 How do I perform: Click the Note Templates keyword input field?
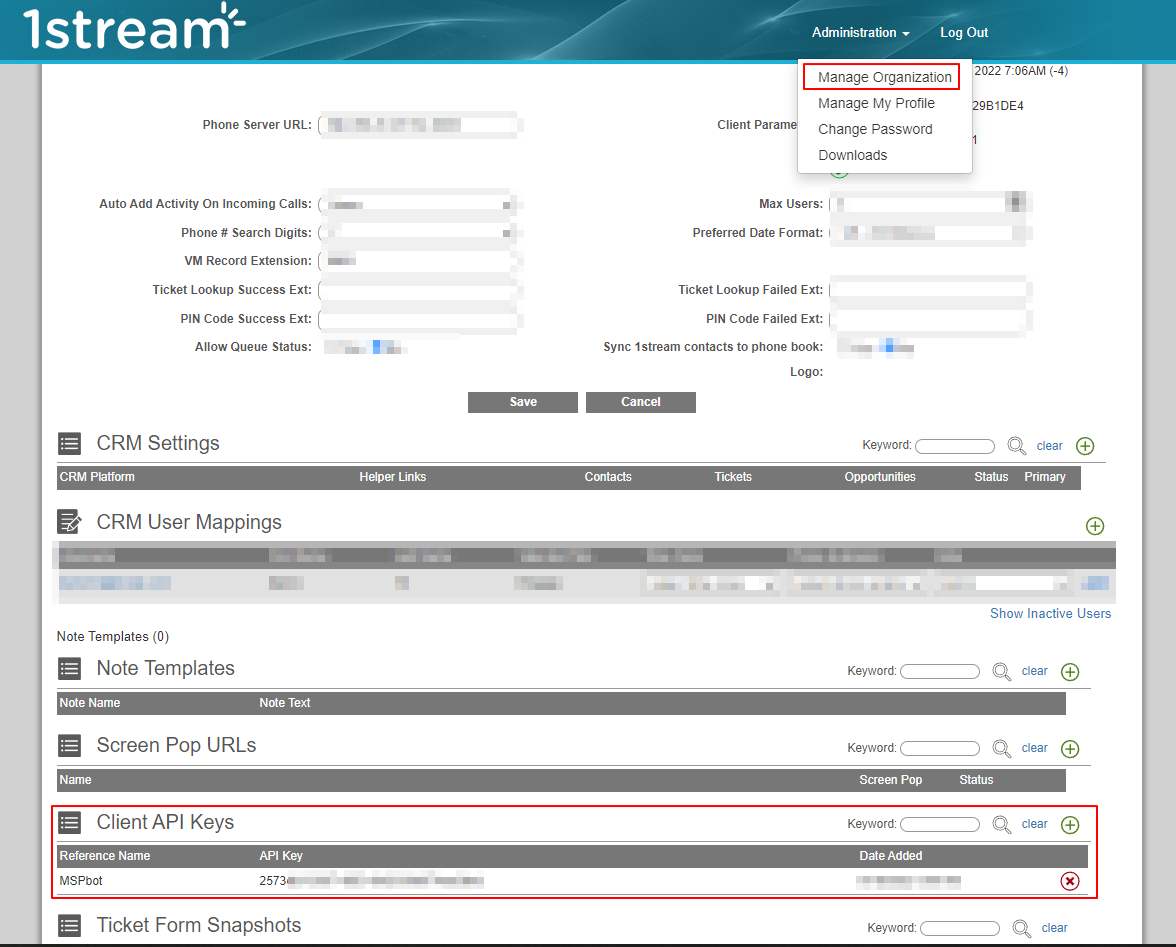click(x=940, y=671)
